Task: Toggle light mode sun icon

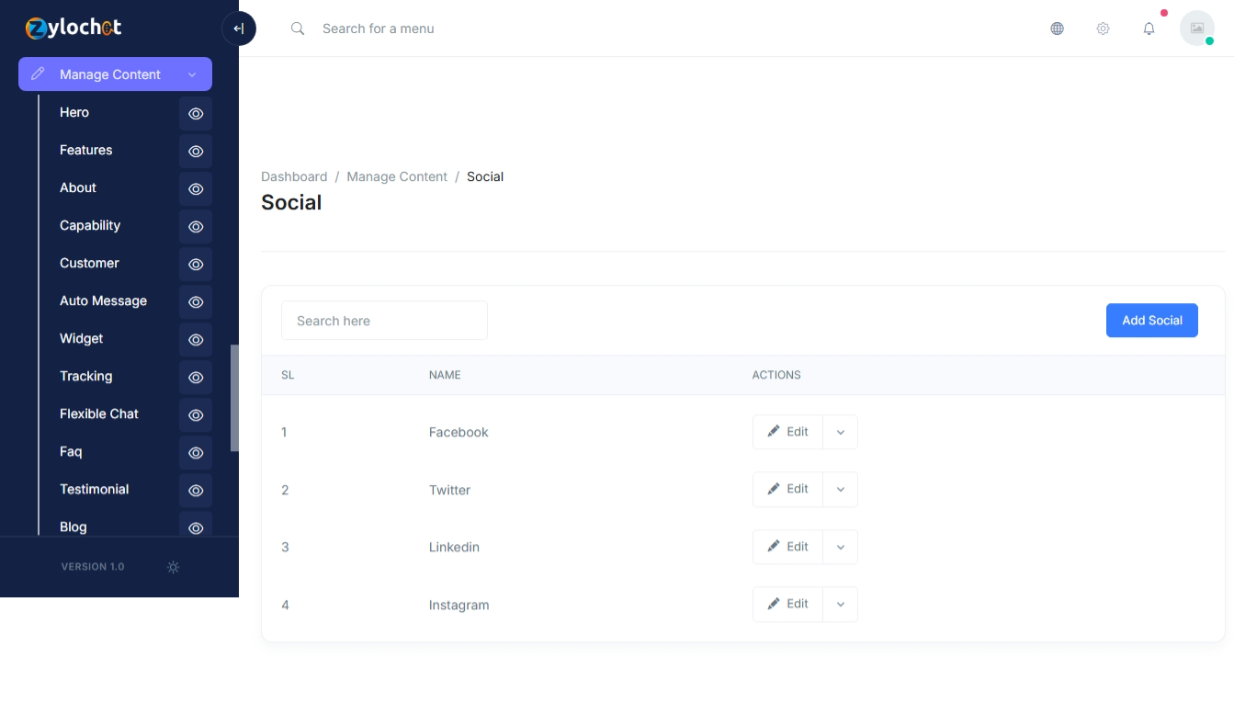Action: pos(173,567)
